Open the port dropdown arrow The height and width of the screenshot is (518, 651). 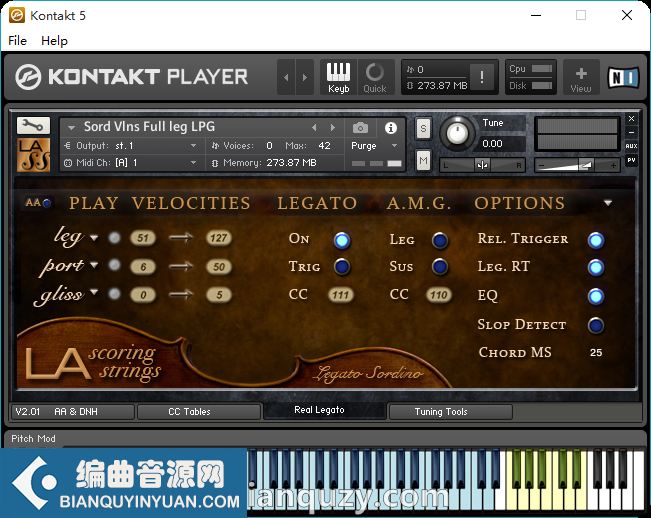click(94, 264)
